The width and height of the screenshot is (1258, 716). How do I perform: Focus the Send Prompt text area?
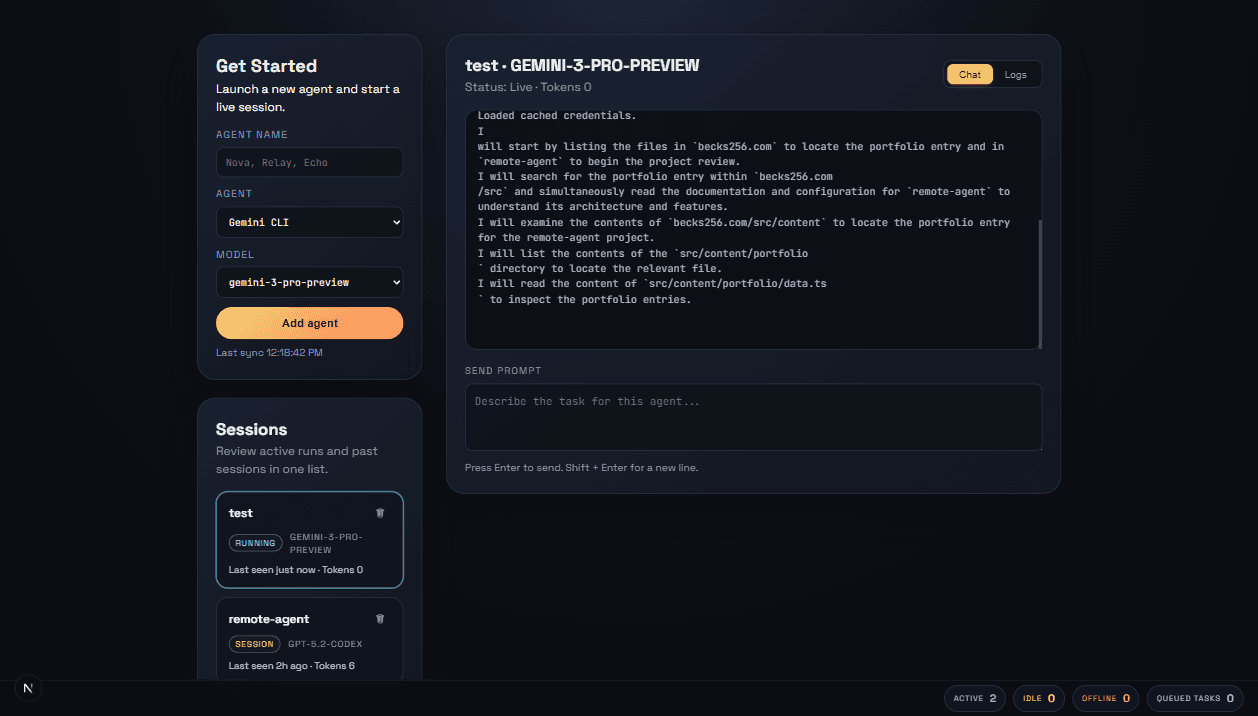point(753,416)
